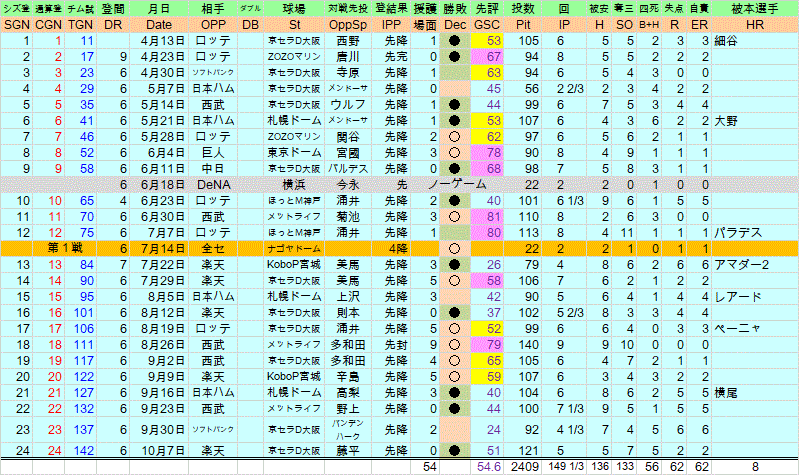Select the TGN column header
The height and width of the screenshot is (475, 799).
81,25
